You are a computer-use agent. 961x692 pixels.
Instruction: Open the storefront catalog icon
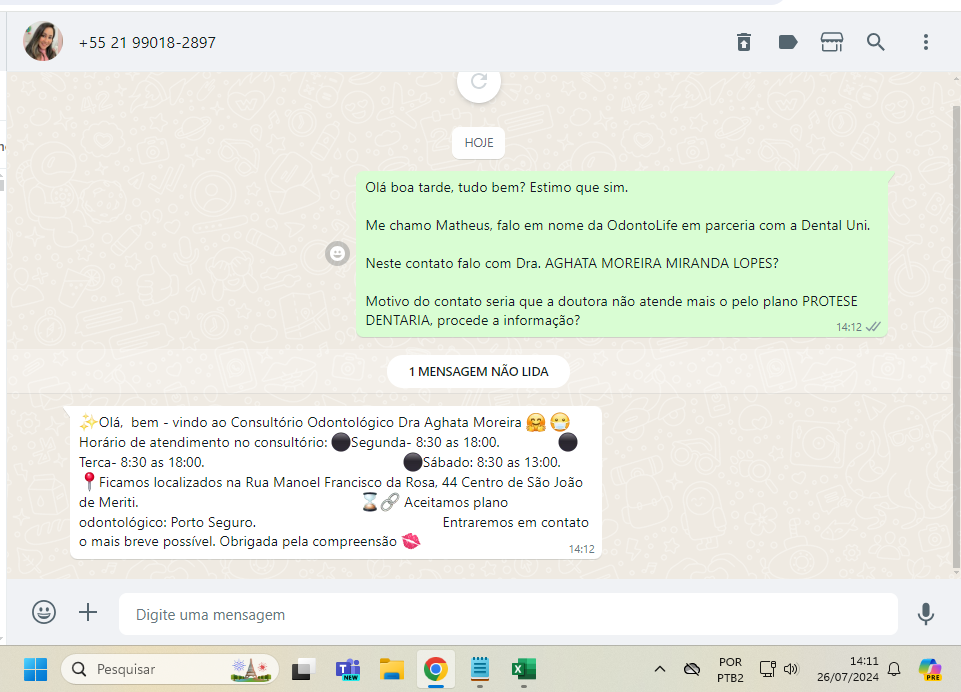(x=832, y=42)
